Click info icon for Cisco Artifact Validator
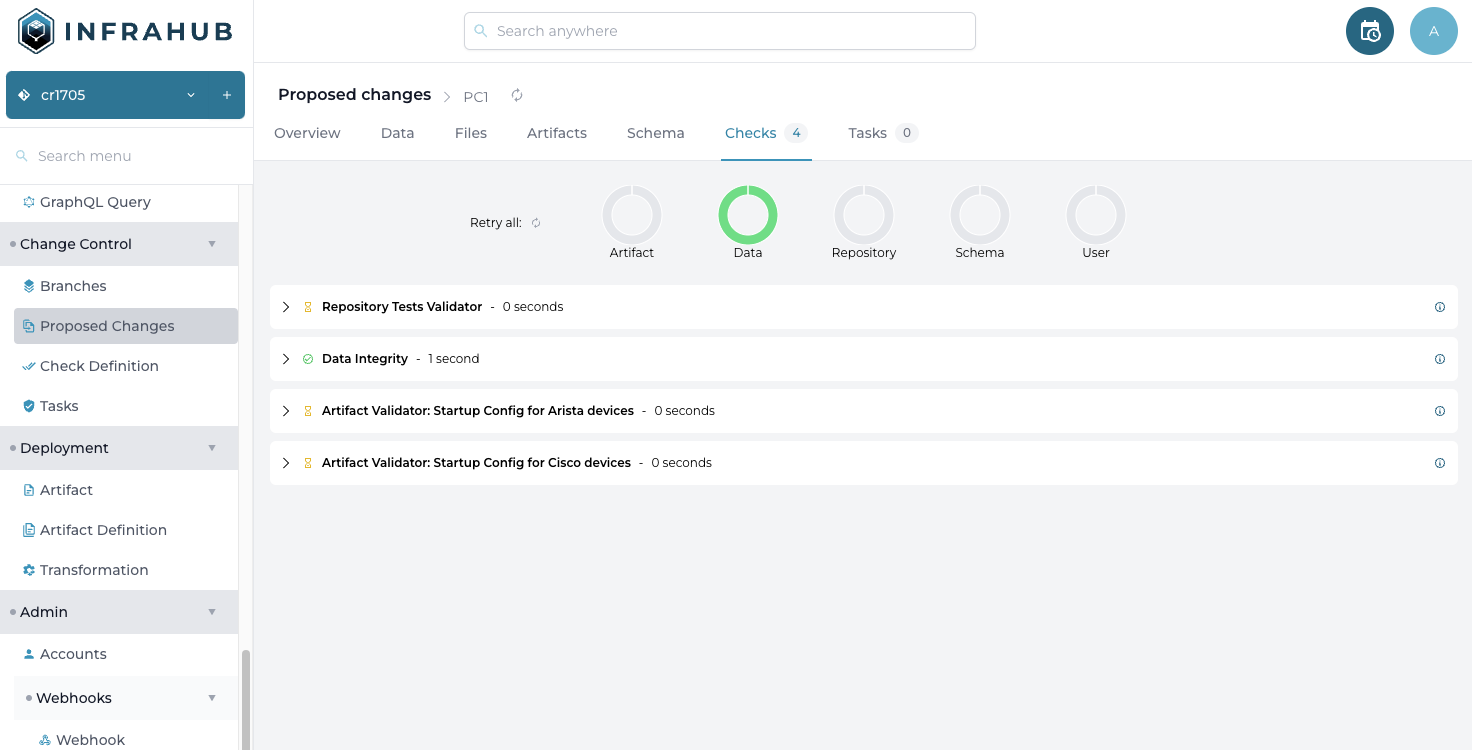 click(1439, 463)
